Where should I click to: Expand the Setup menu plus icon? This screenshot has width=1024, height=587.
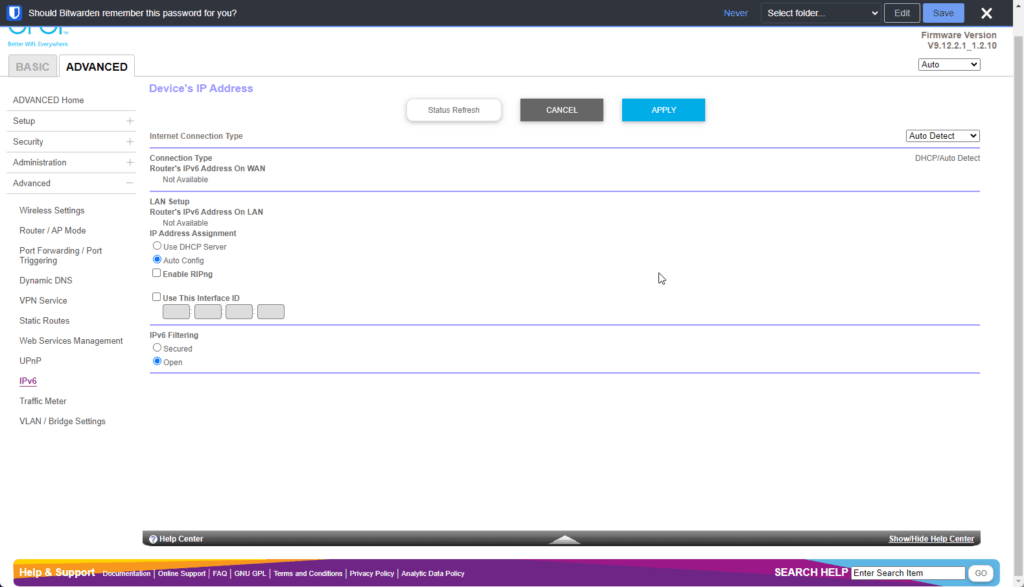(x=130, y=121)
